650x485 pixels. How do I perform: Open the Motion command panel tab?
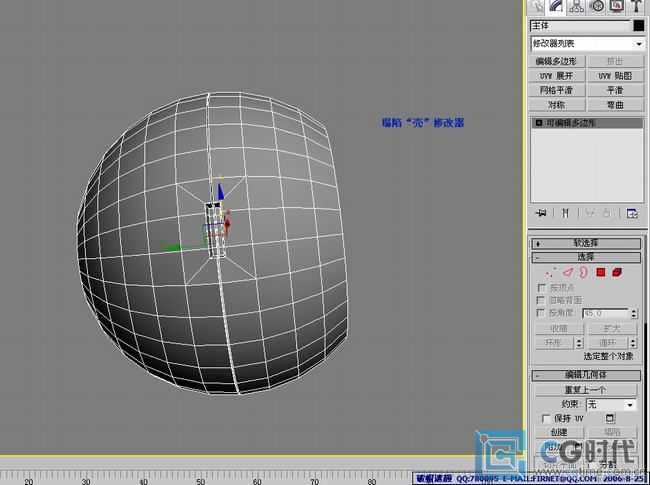(x=597, y=6)
